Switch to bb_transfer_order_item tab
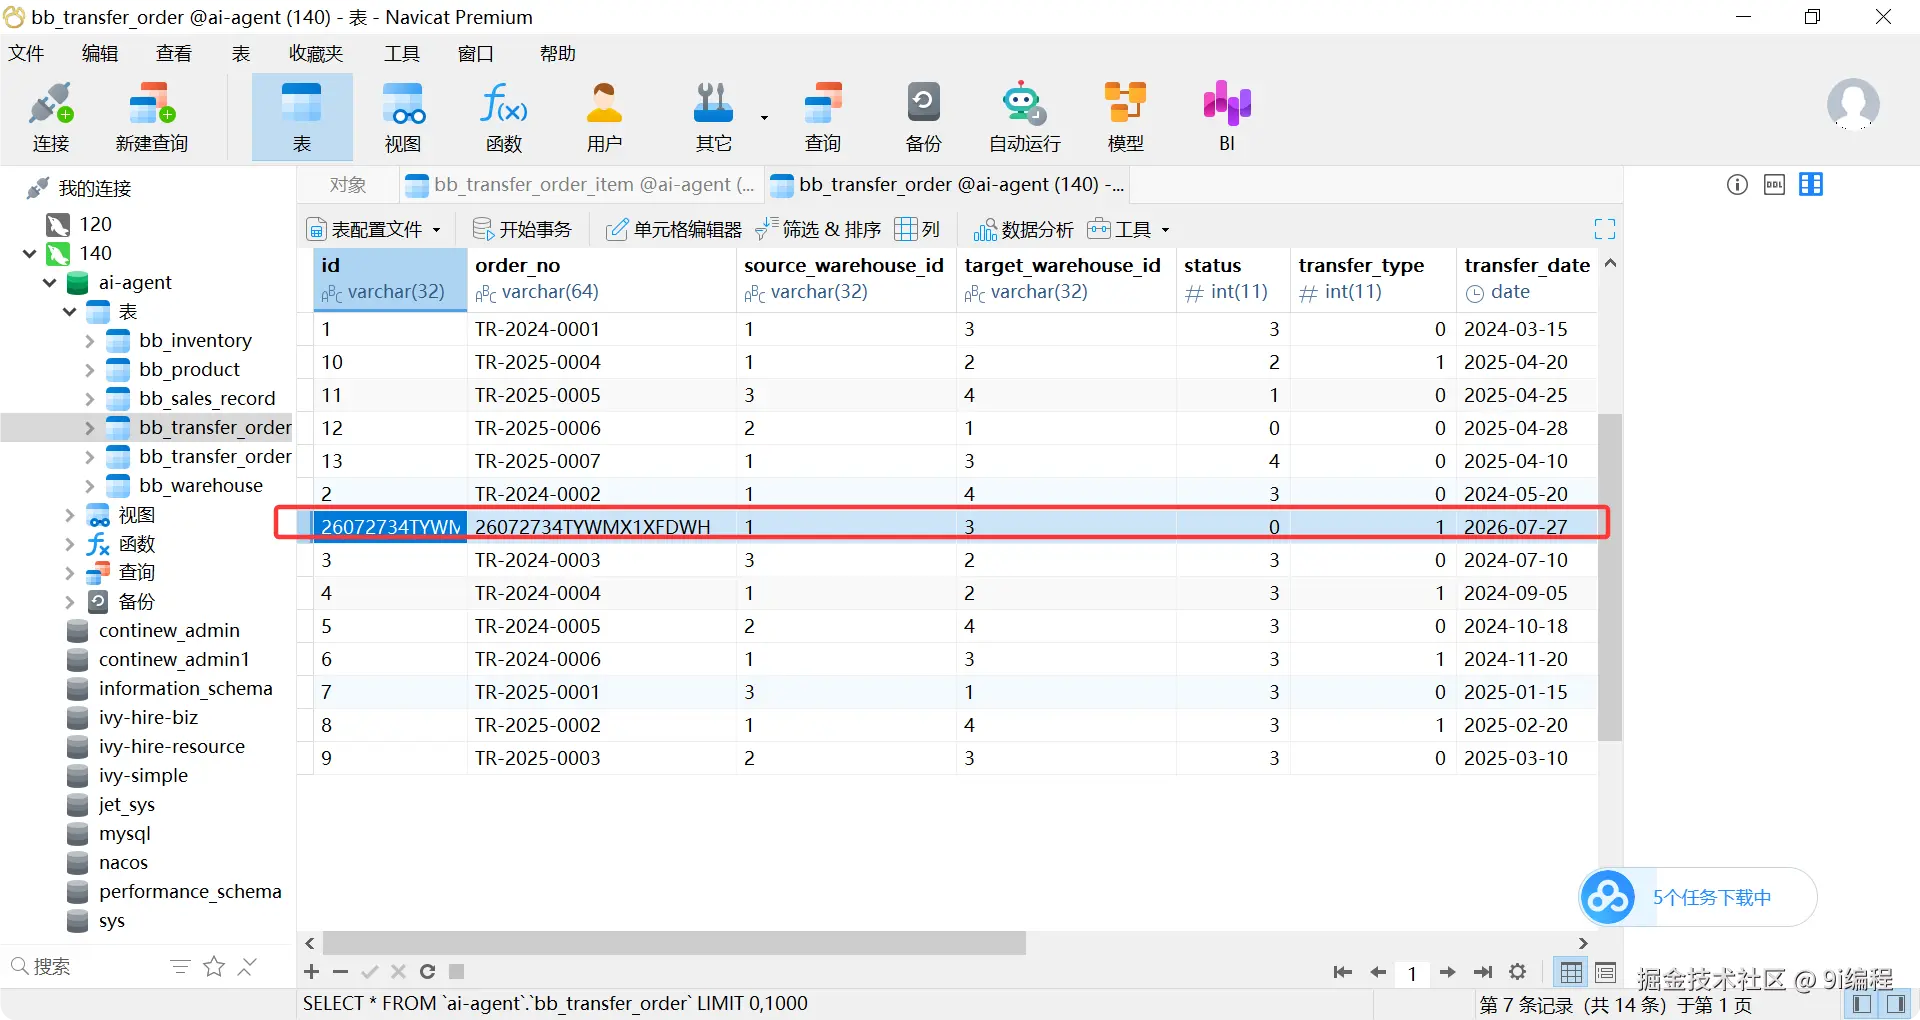The width and height of the screenshot is (1920, 1020). [x=581, y=185]
